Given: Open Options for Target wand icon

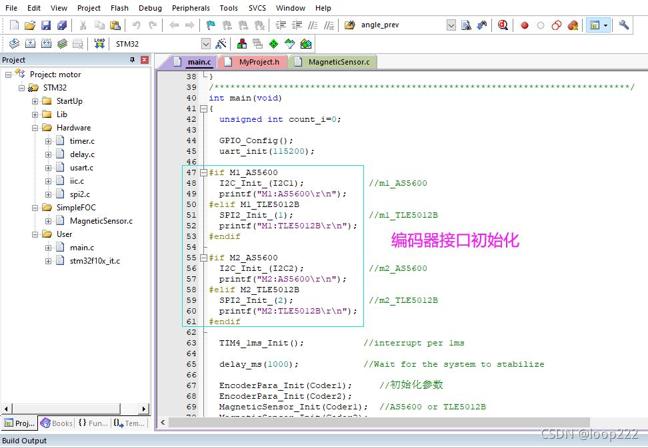Looking at the screenshot, I should 221,43.
